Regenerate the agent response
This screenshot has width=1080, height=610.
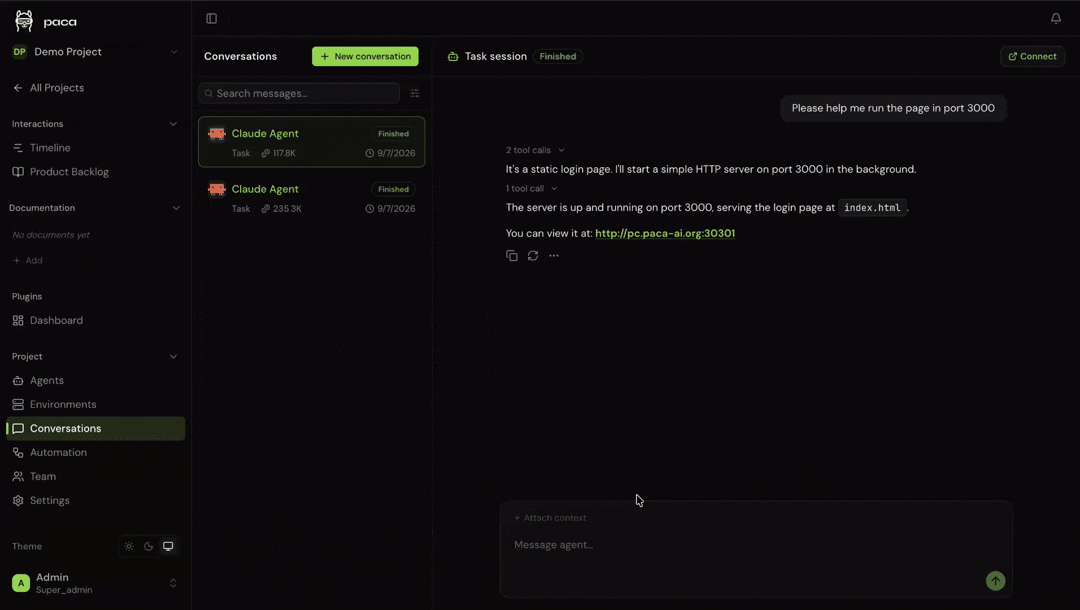[x=532, y=255]
